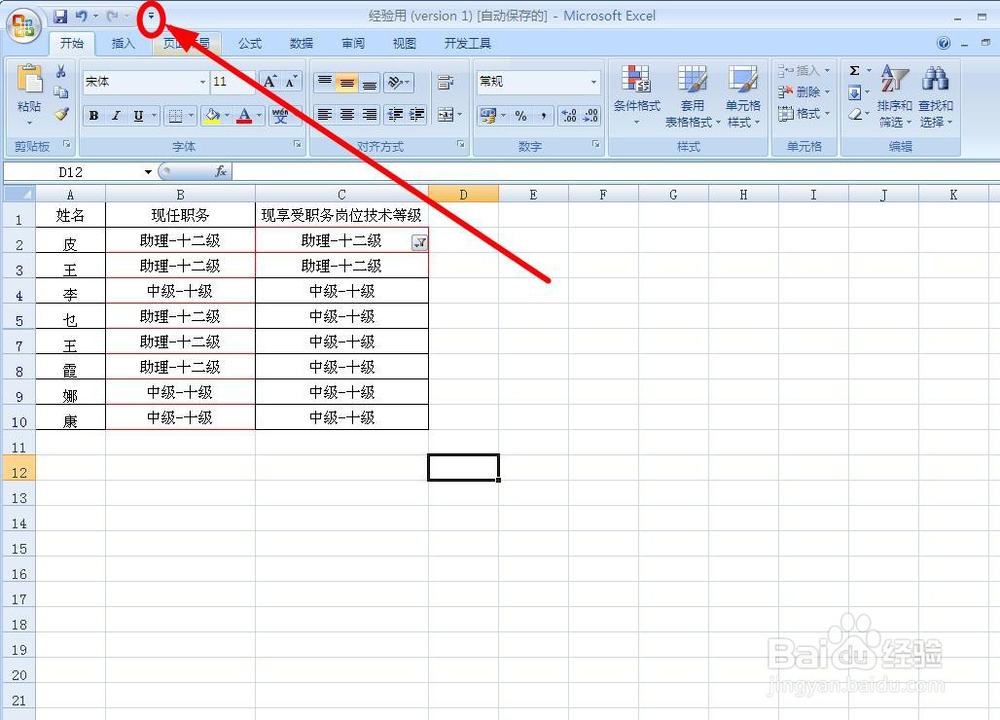
Task: Open the filter dropdown on cell C2
Action: pos(420,242)
